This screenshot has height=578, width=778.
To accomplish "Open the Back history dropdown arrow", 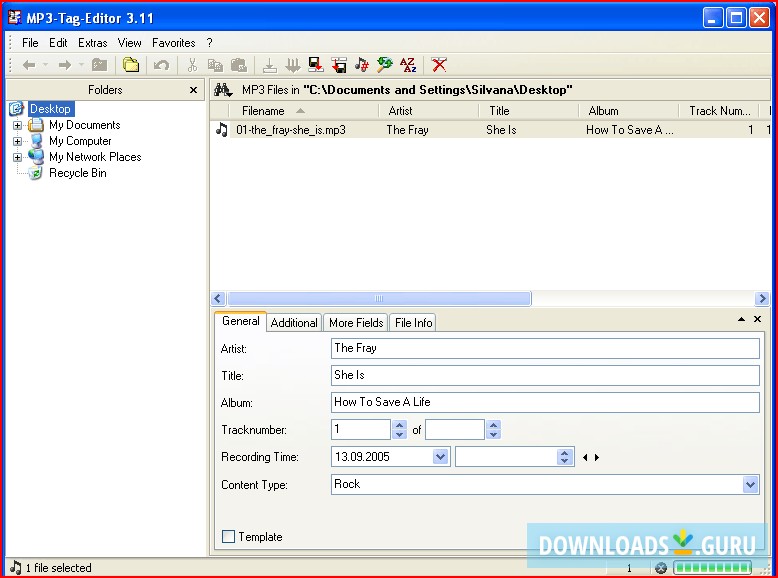I will 45,65.
